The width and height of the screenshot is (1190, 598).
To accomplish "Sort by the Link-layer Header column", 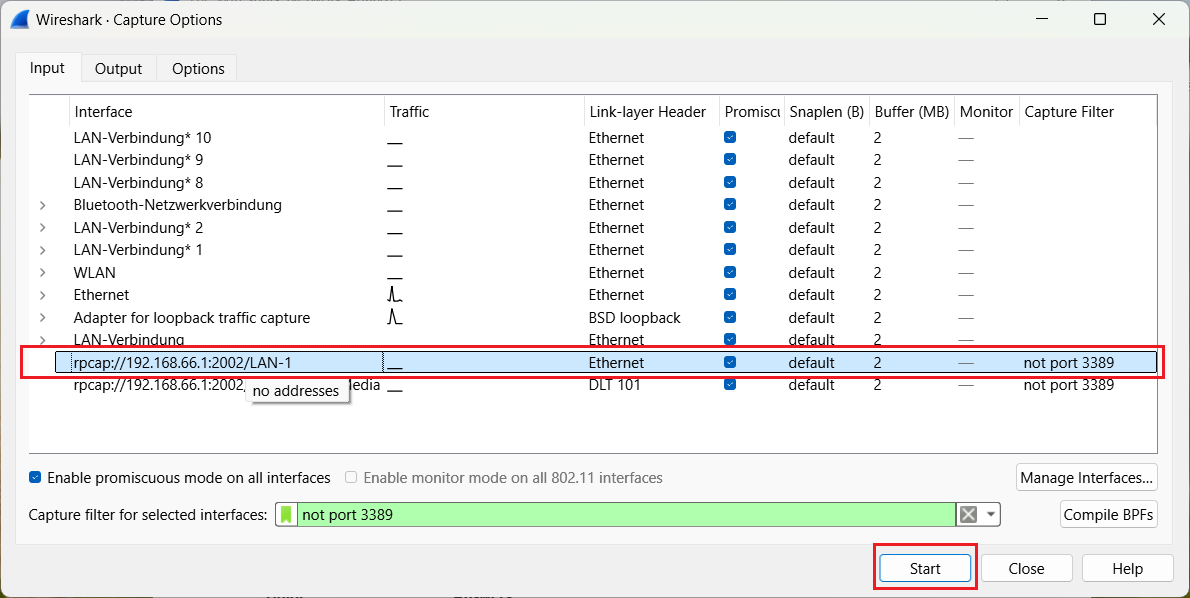I will point(647,112).
